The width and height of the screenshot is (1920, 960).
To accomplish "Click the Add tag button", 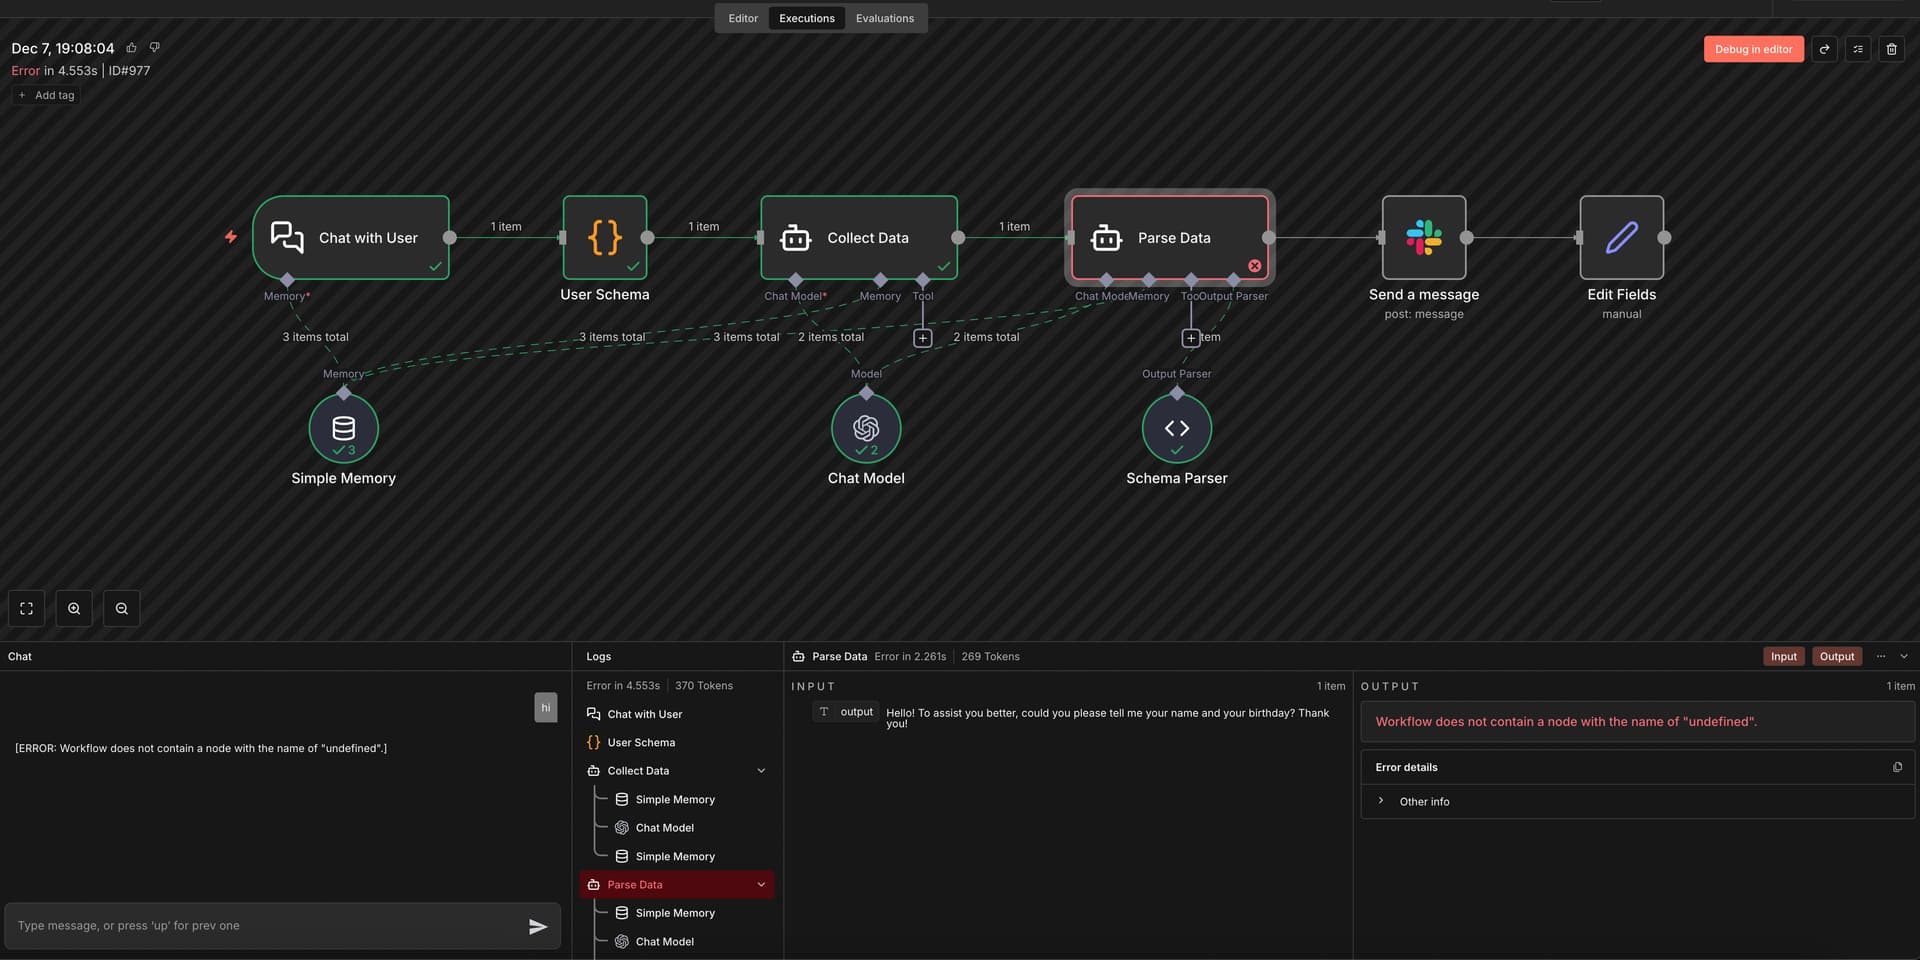I will [46, 95].
